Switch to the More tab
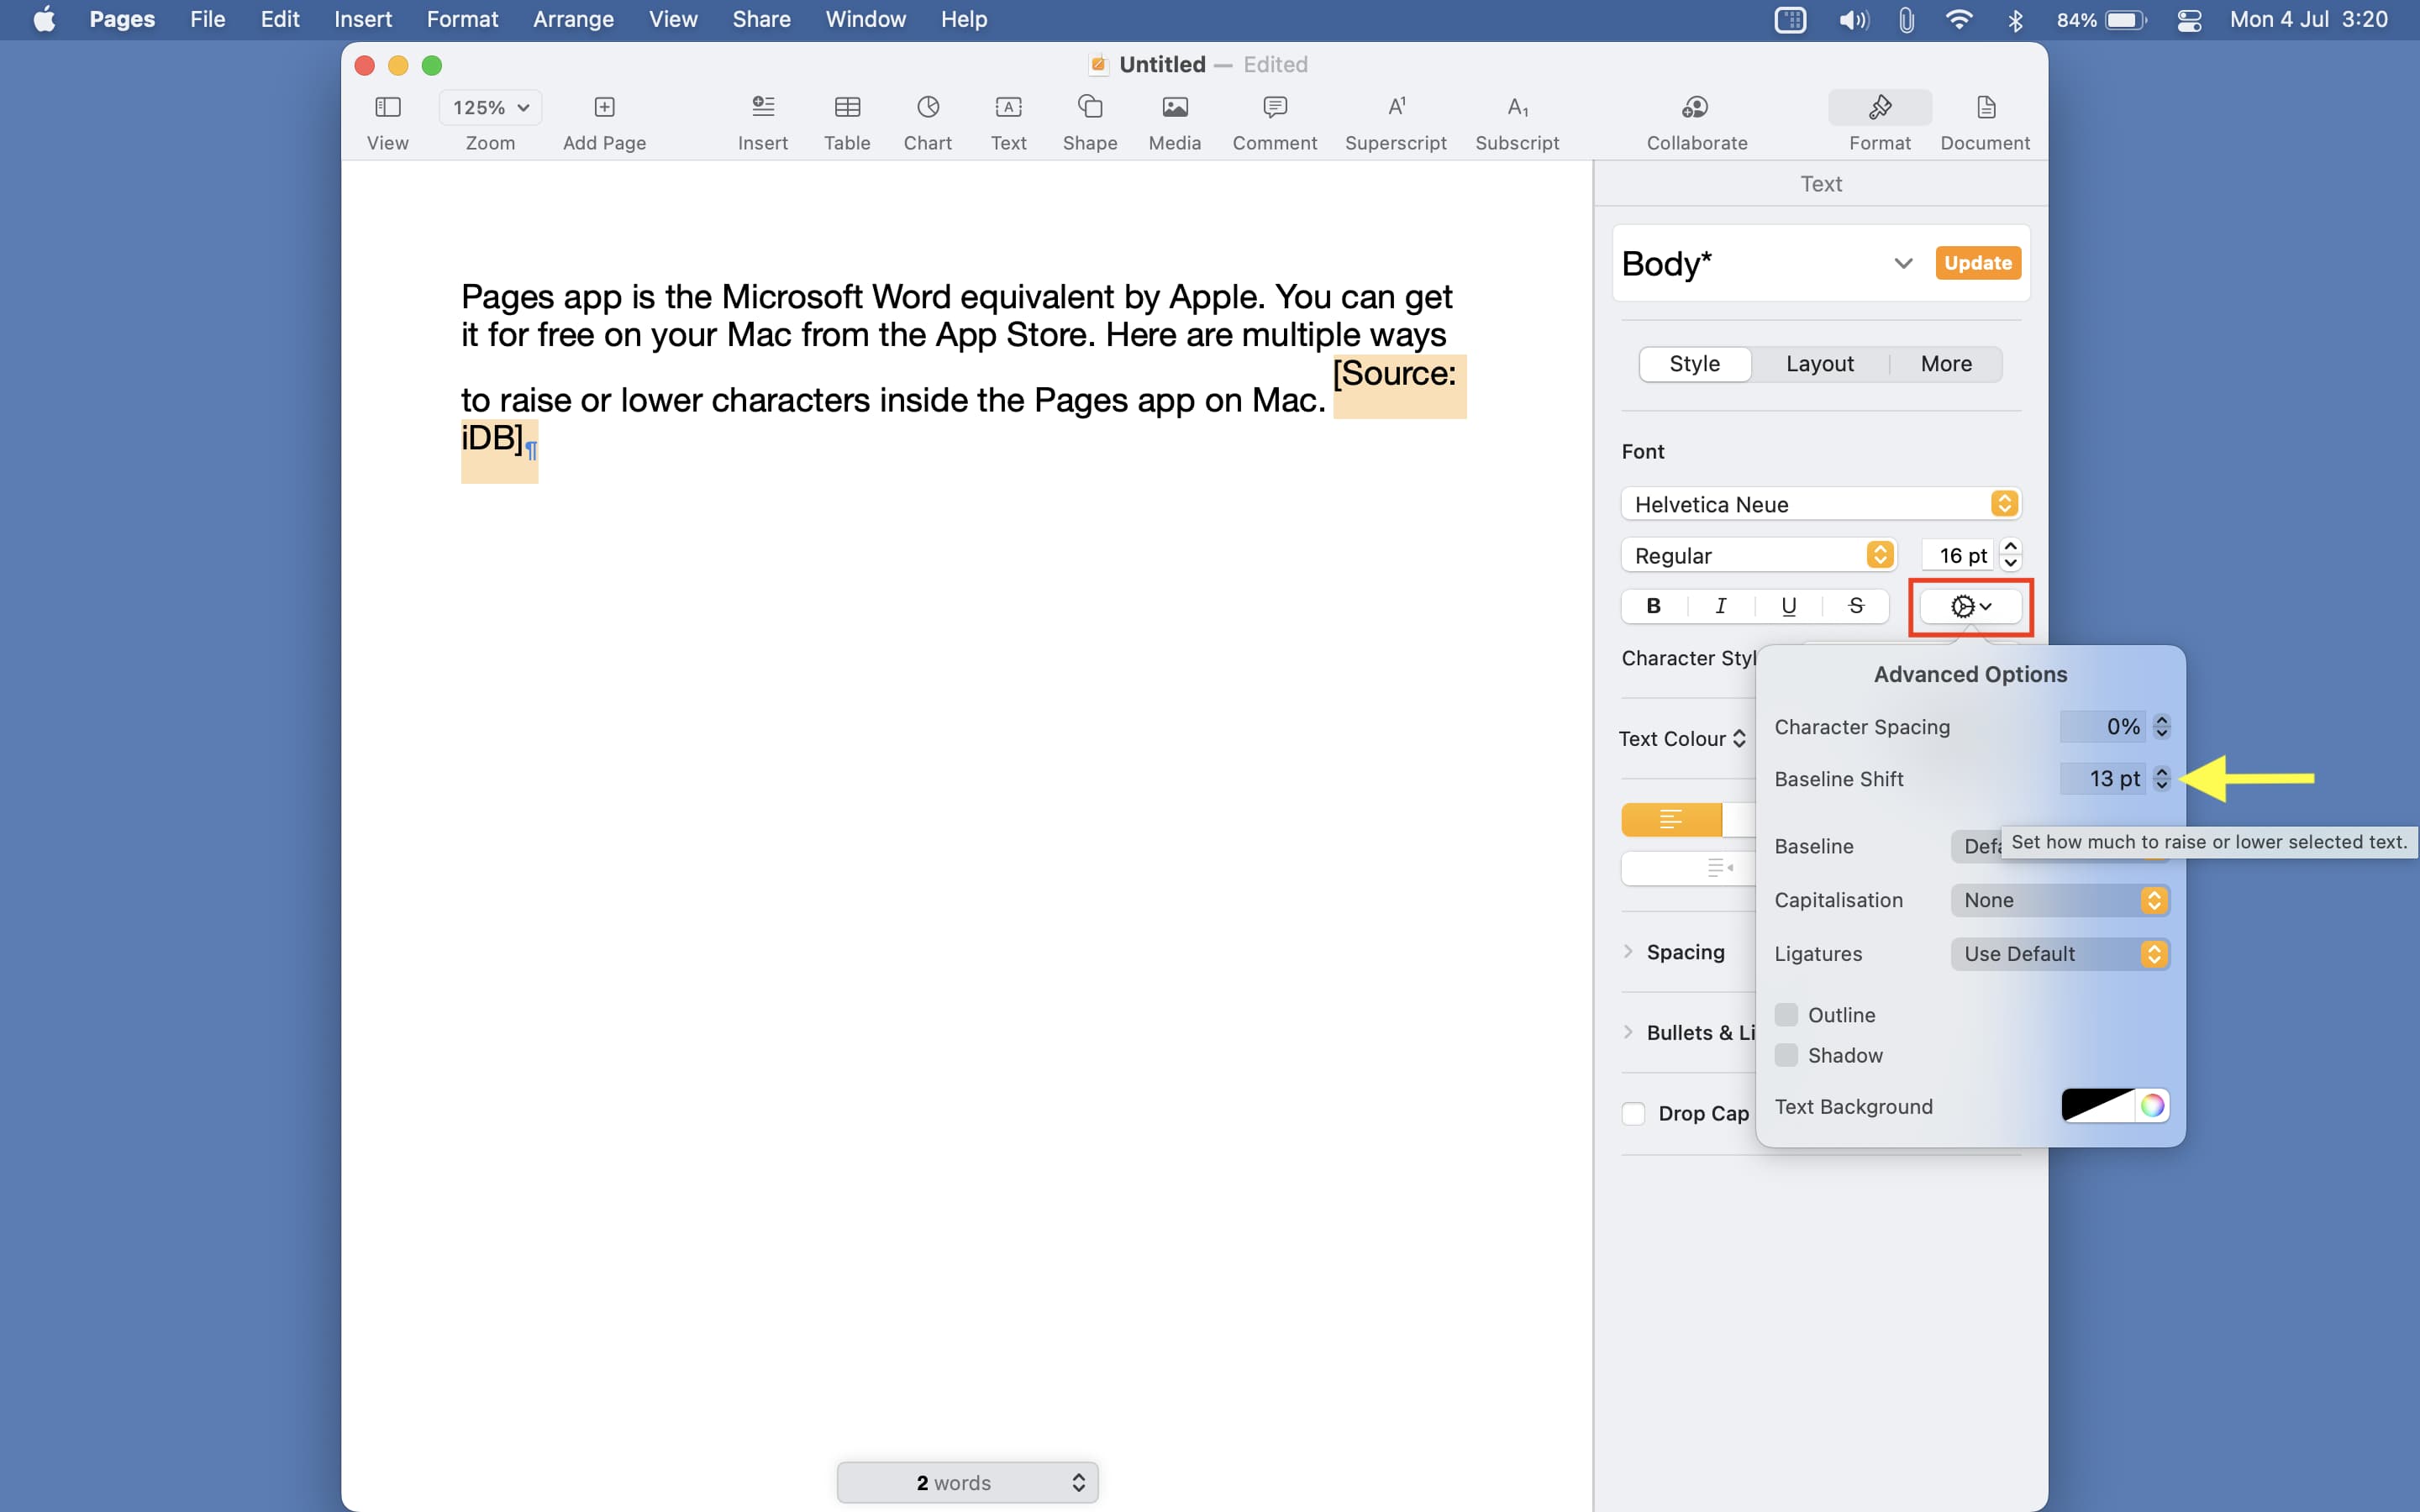2420x1512 pixels. coord(1945,364)
